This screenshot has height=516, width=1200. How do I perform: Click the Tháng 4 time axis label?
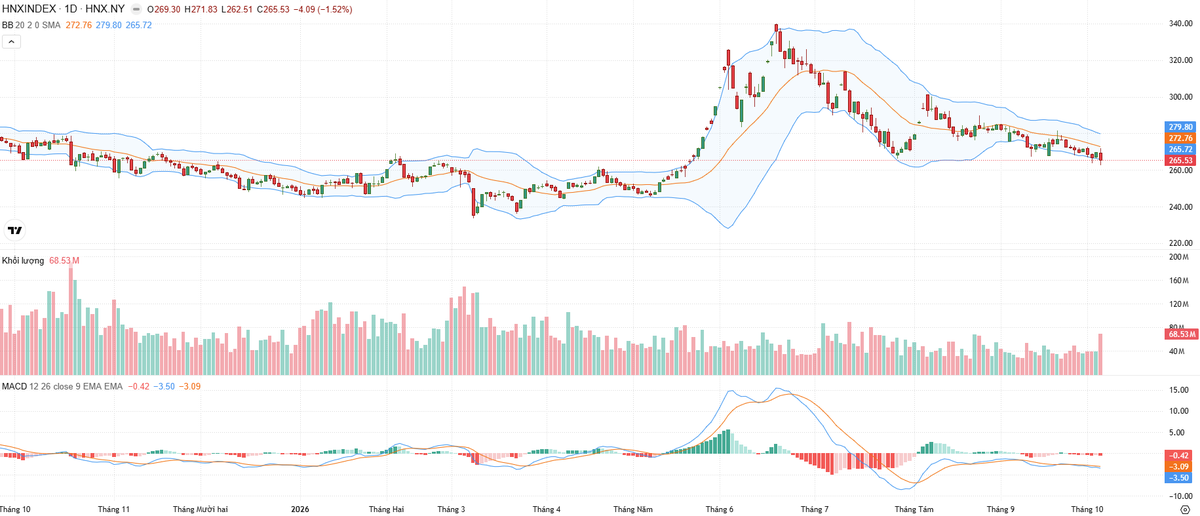tap(546, 509)
